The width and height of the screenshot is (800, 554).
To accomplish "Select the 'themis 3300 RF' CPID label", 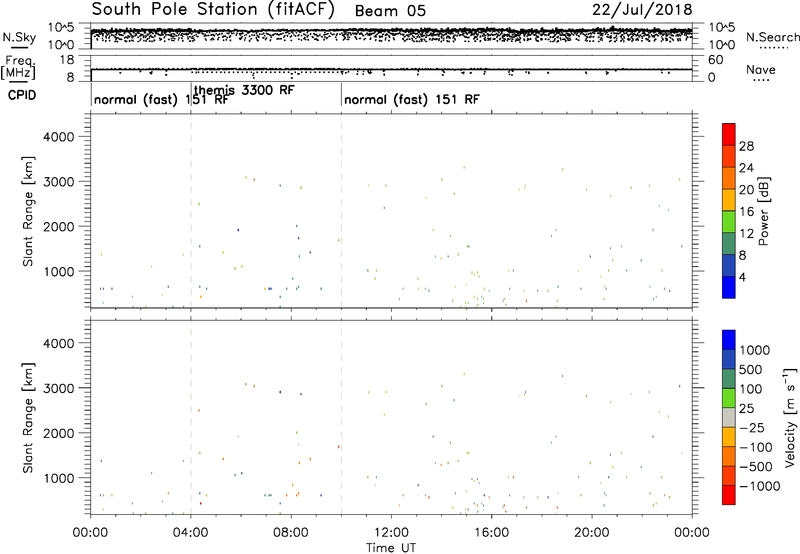I will pos(244,90).
